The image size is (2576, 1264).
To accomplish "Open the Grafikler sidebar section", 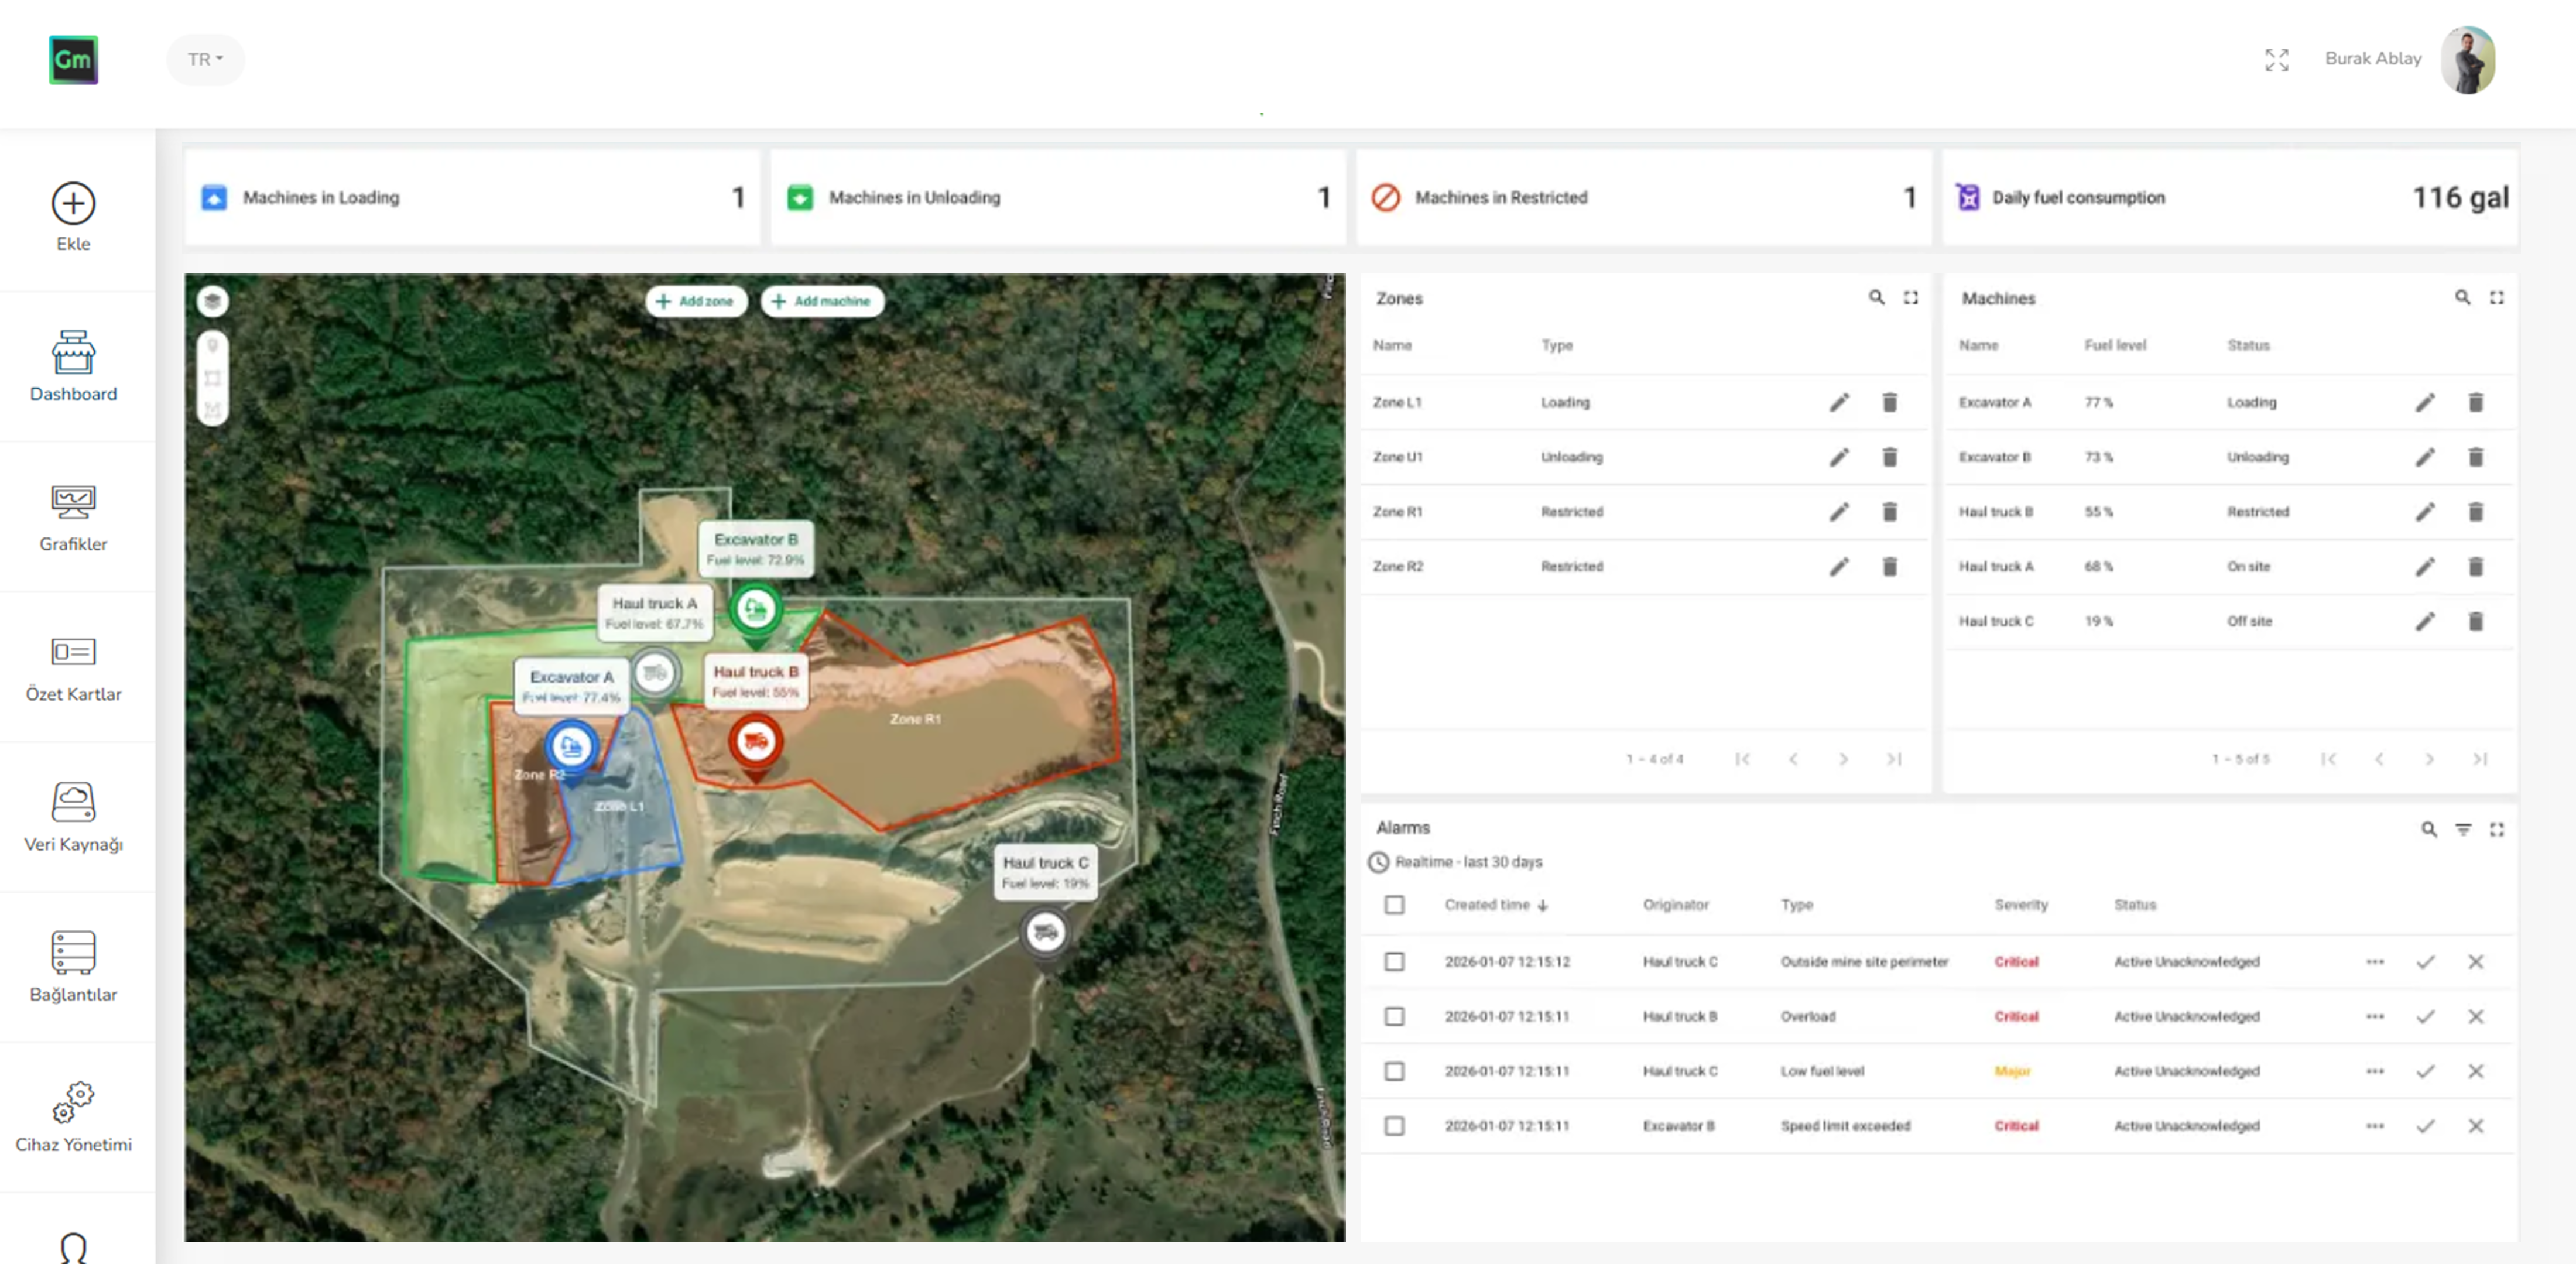I will [x=73, y=518].
